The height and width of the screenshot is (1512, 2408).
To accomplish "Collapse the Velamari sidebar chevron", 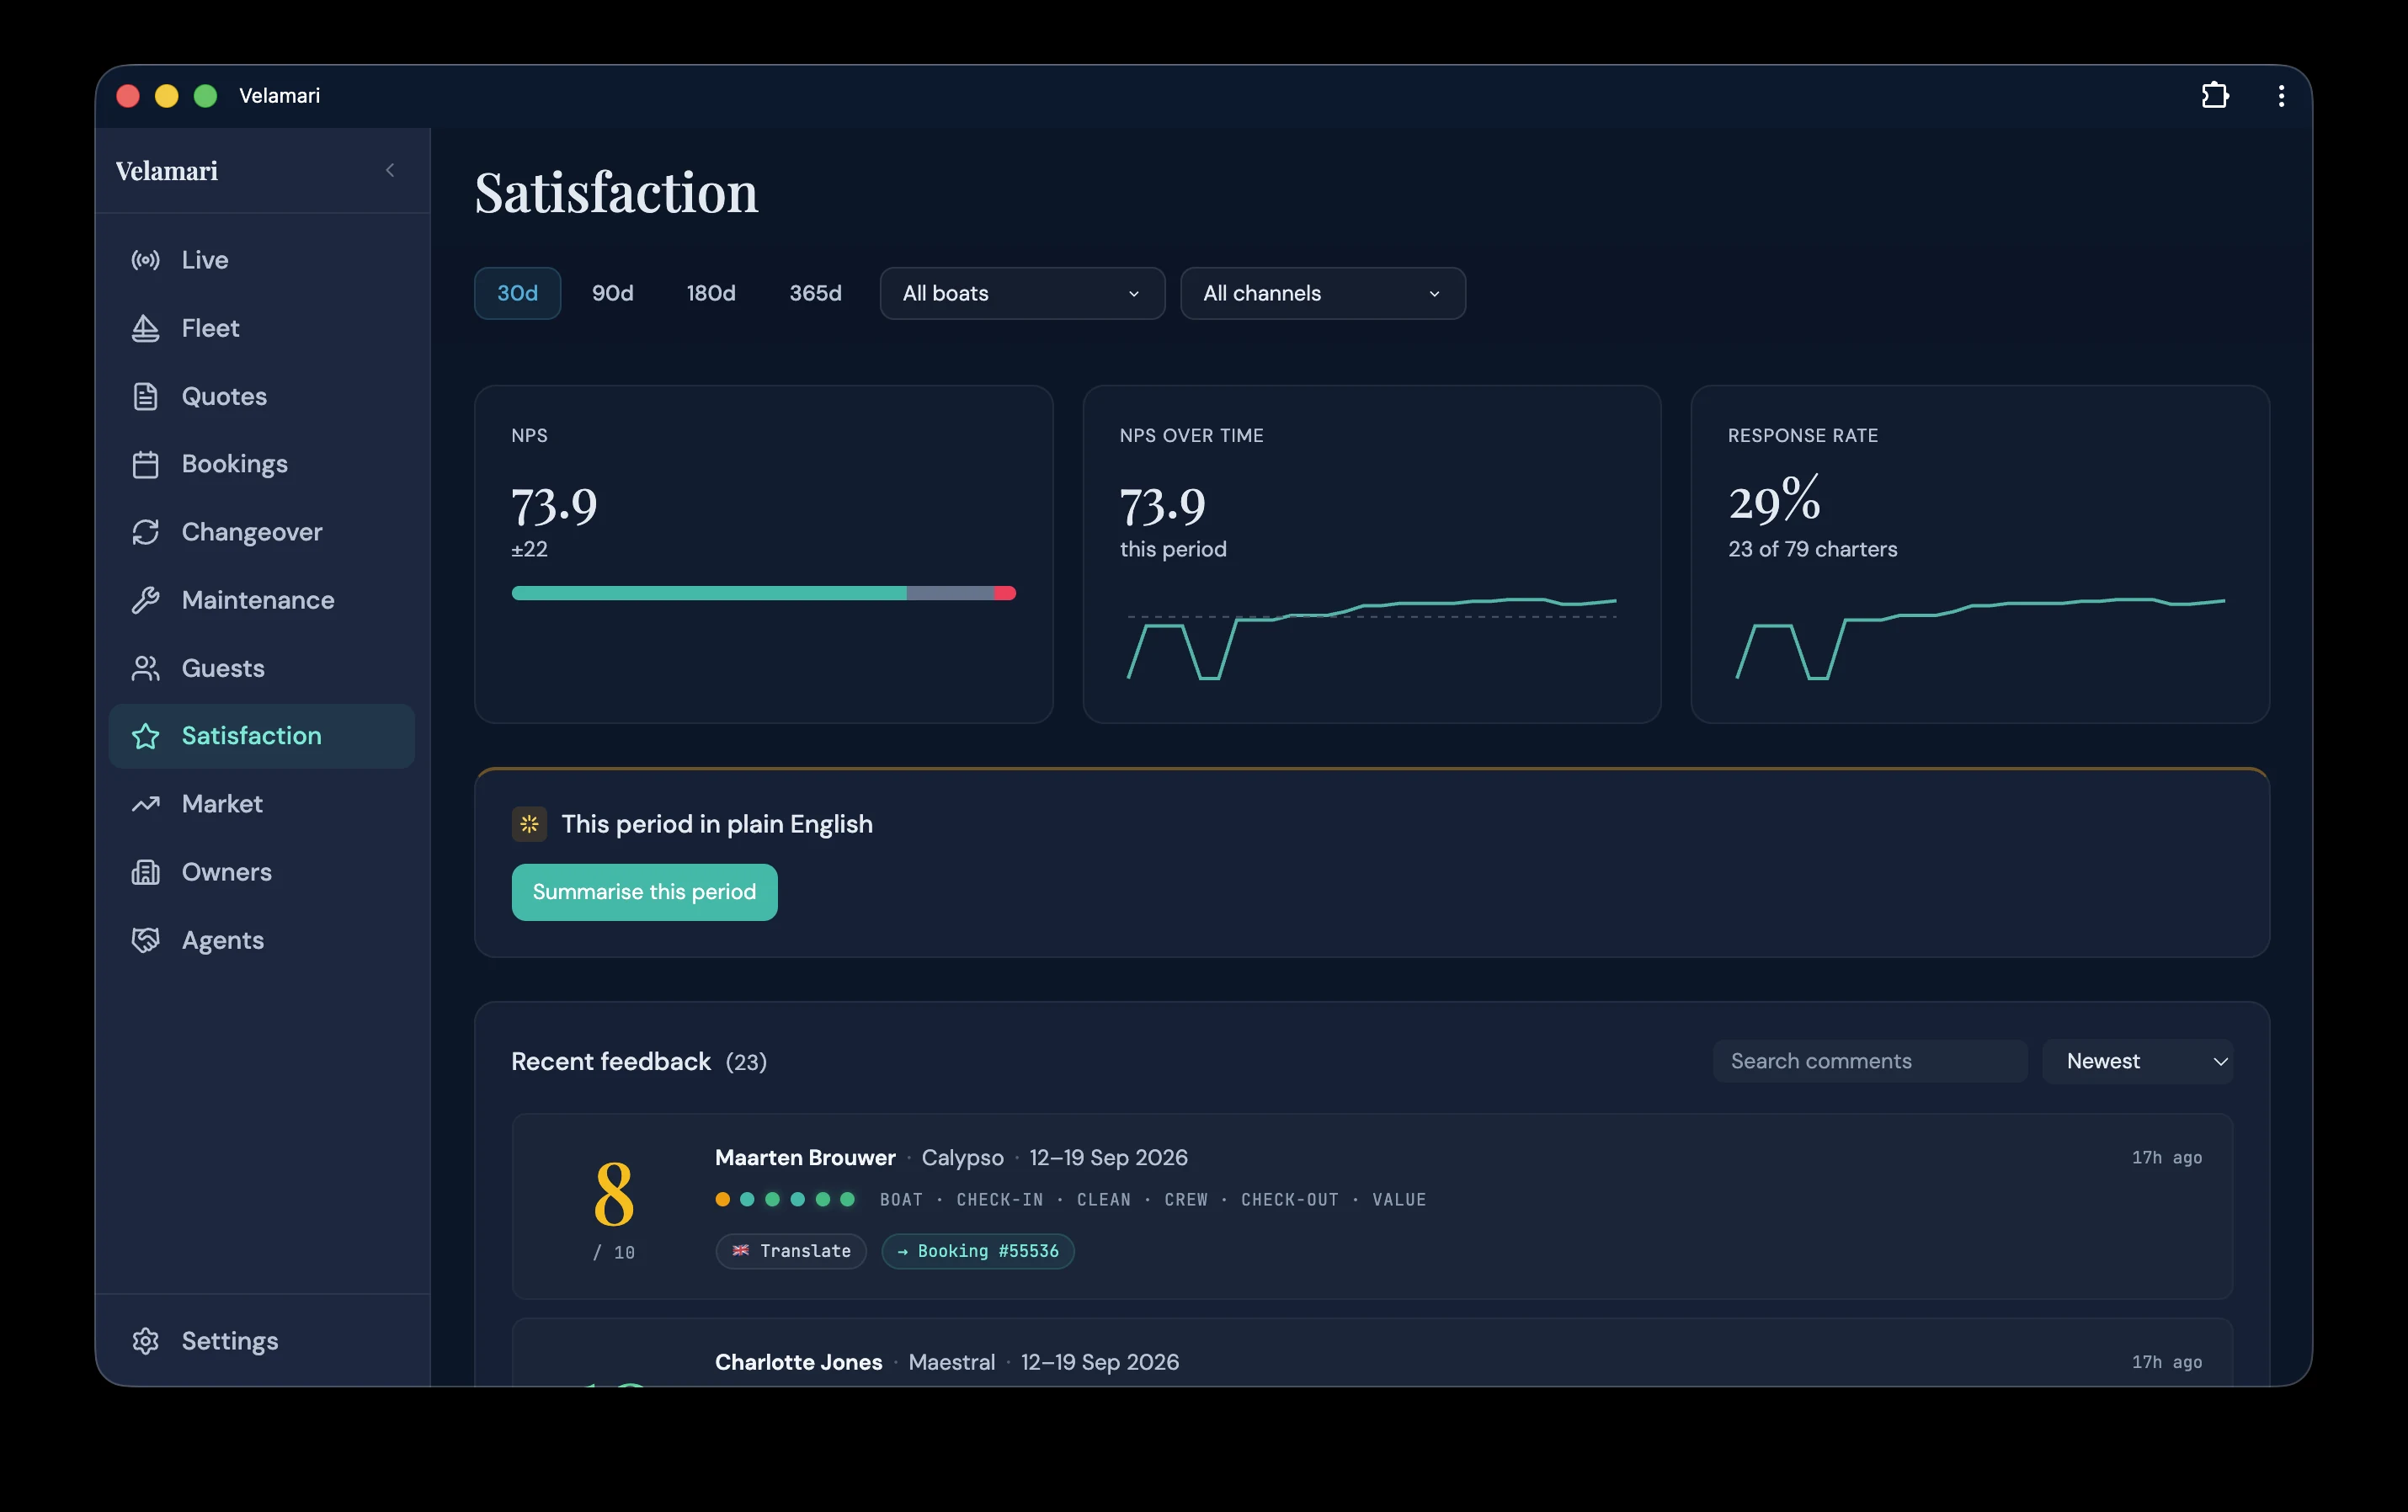I will [390, 171].
